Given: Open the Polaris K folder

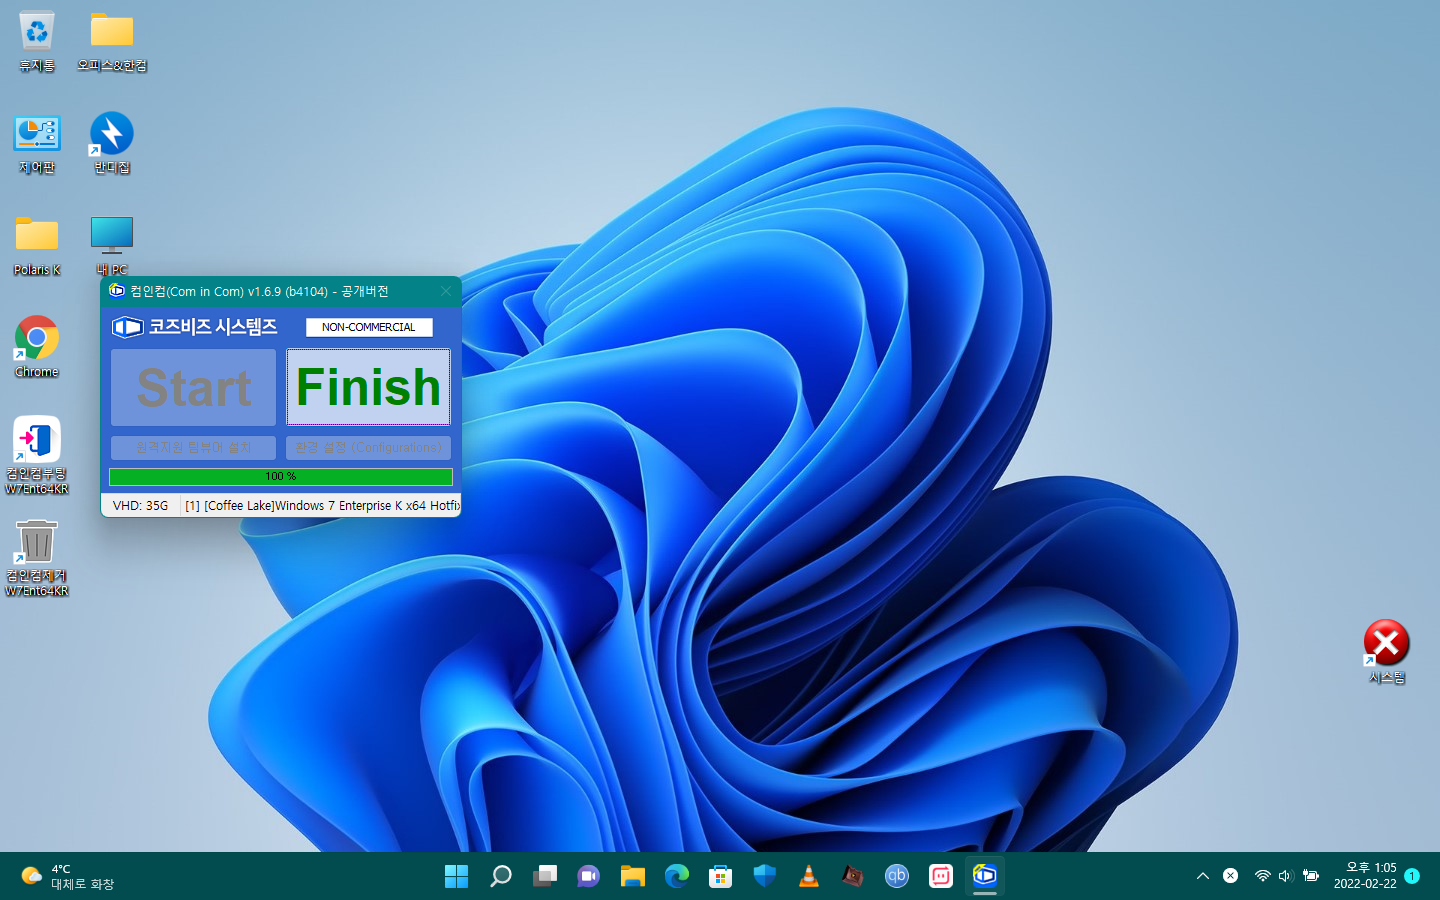Looking at the screenshot, I should 37,246.
